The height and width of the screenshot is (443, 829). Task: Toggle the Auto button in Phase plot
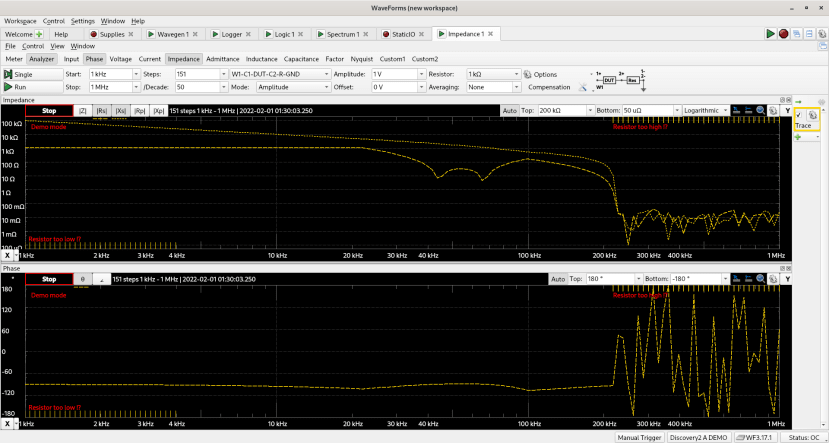(558, 279)
